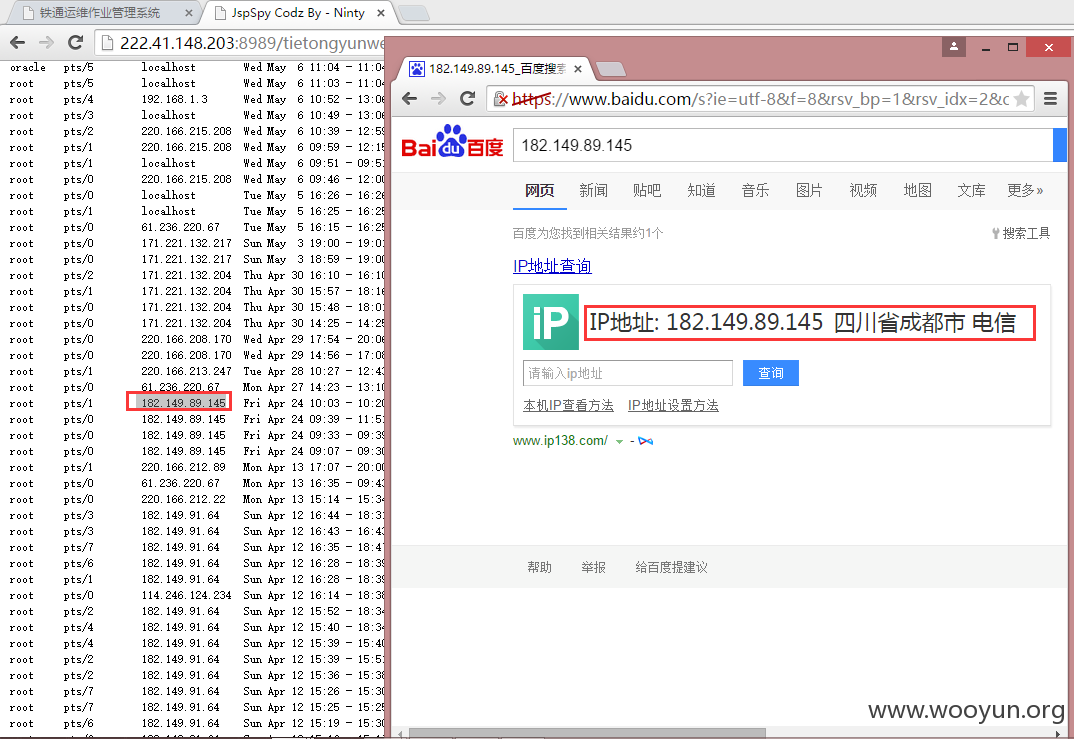Screen dimensions: 1074x739
Task: Click the 220.166.212.89 login entry
Action: pyautogui.click(x=184, y=467)
